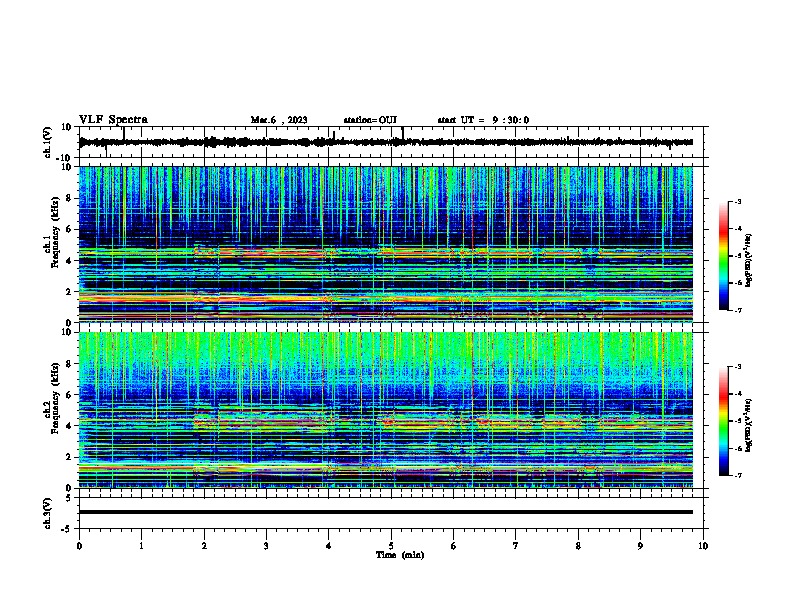The height and width of the screenshot is (612, 792).
Task: Click the ch.2 color scale bar
Action: pos(724,421)
